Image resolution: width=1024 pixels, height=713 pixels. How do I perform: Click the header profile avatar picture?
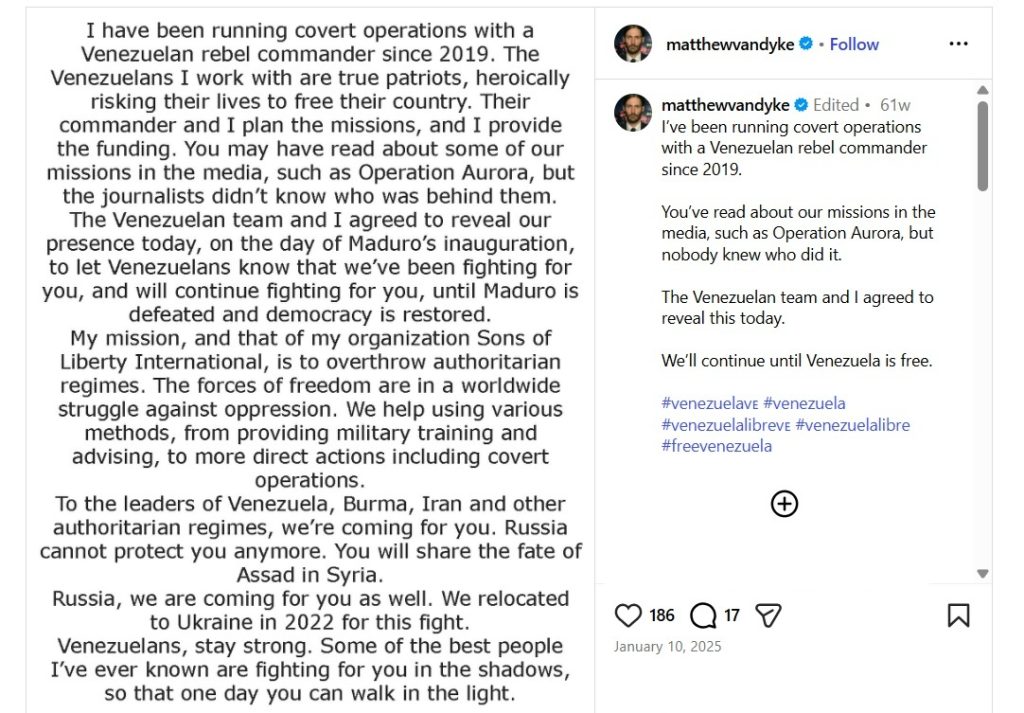point(633,44)
